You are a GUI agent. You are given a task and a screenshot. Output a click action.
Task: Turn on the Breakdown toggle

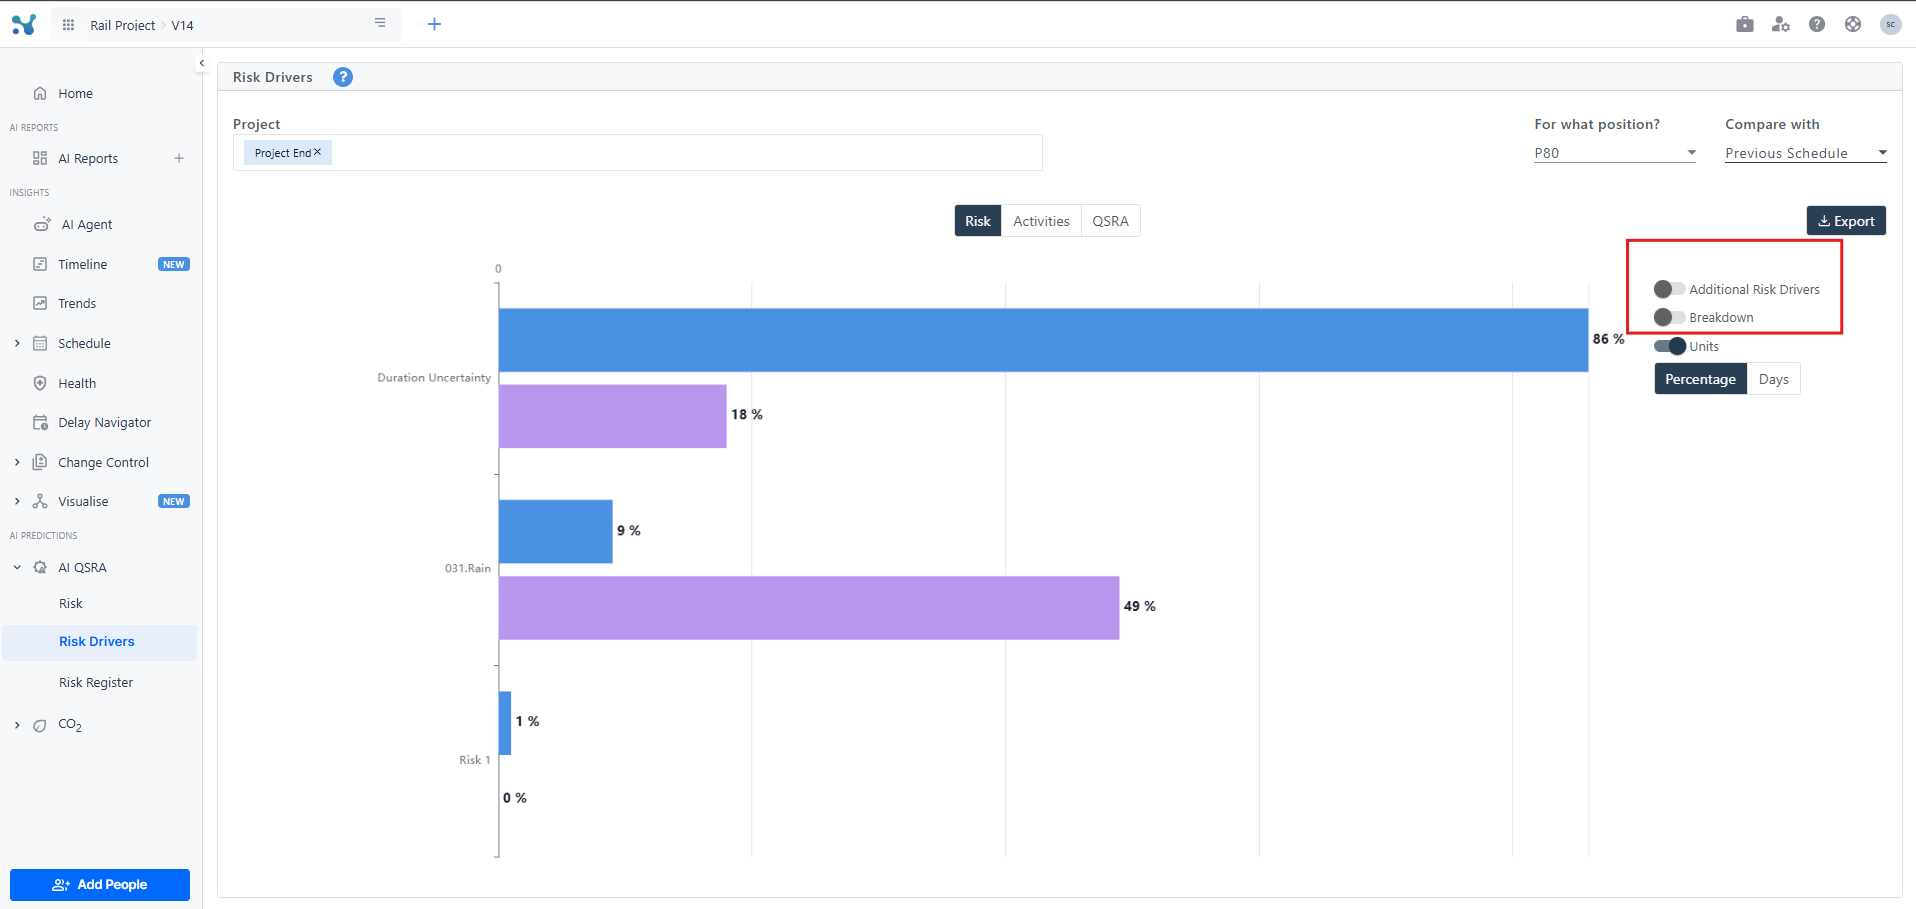click(1669, 317)
